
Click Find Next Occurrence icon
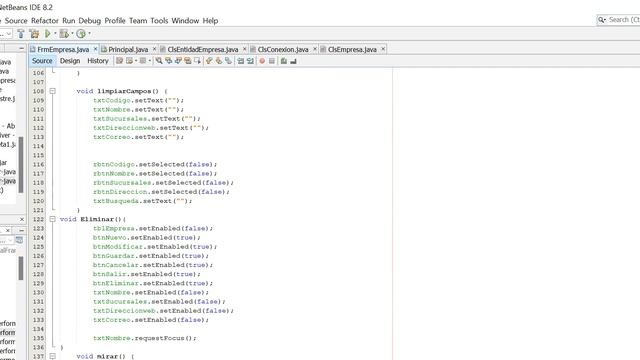pos(178,61)
